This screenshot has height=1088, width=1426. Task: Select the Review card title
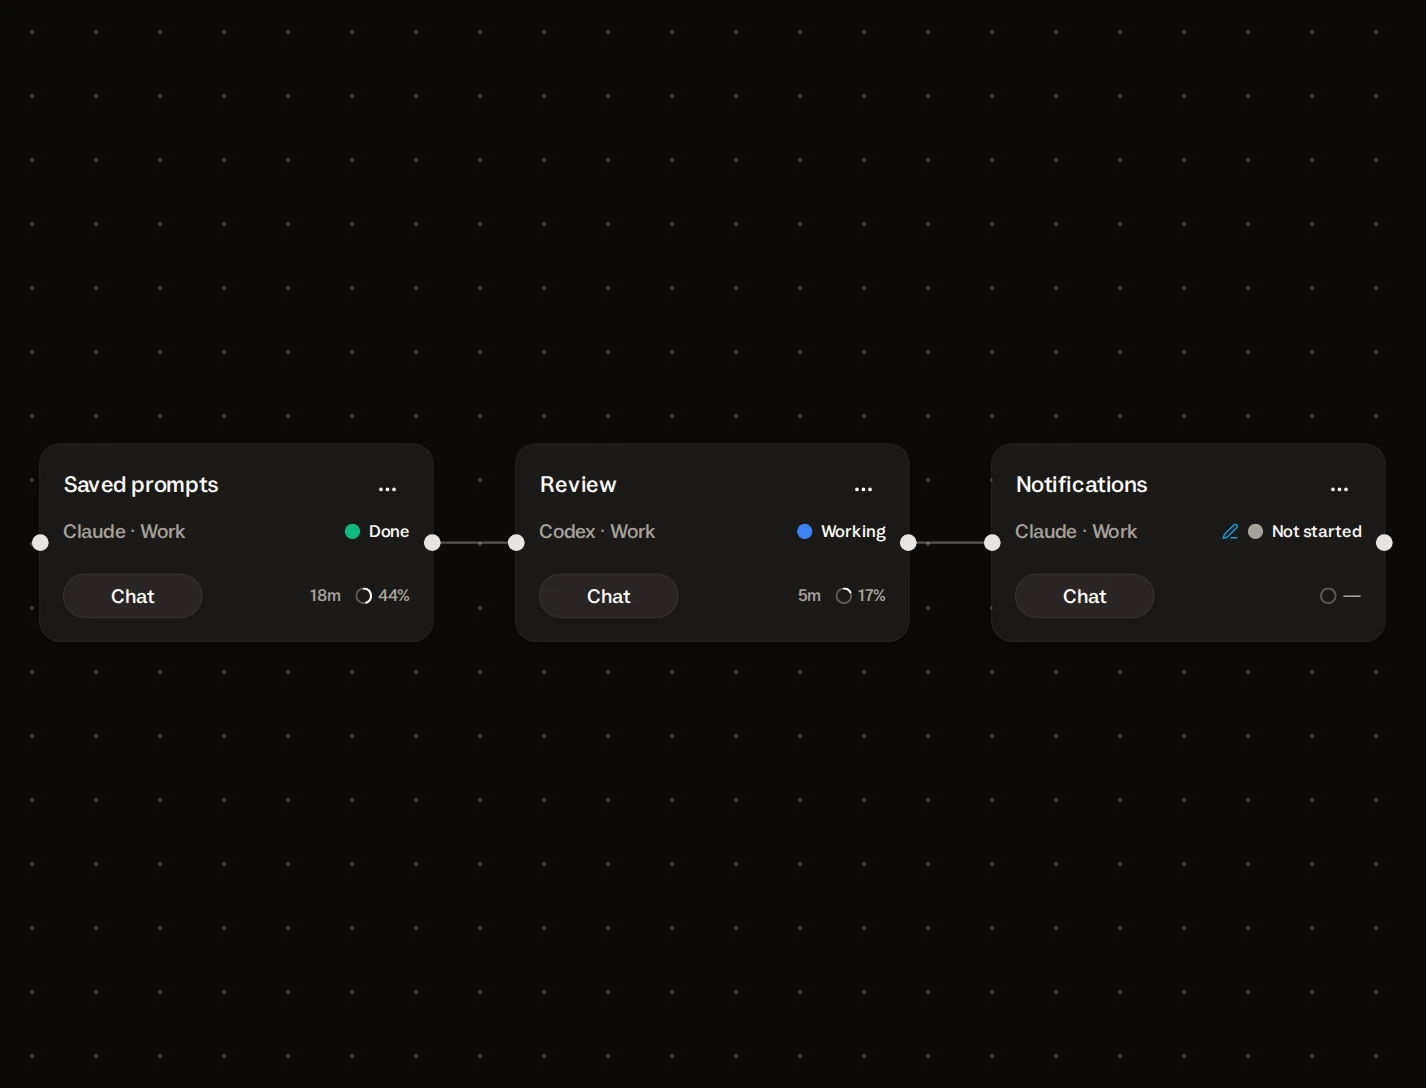pyautogui.click(x=578, y=485)
